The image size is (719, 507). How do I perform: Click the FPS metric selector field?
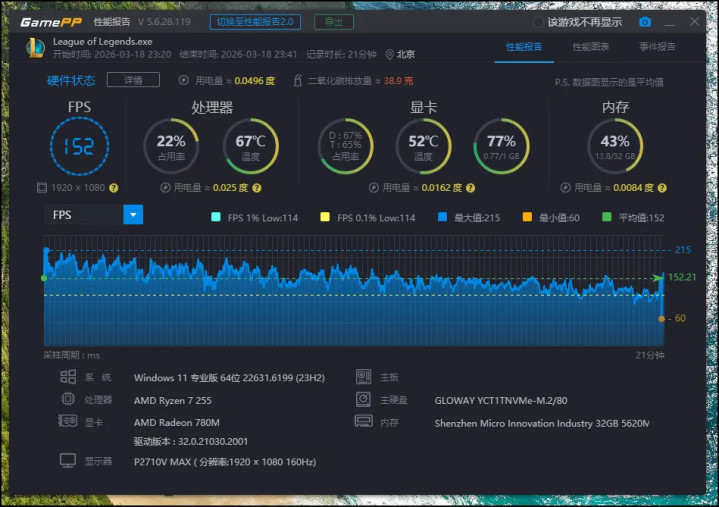(94, 215)
